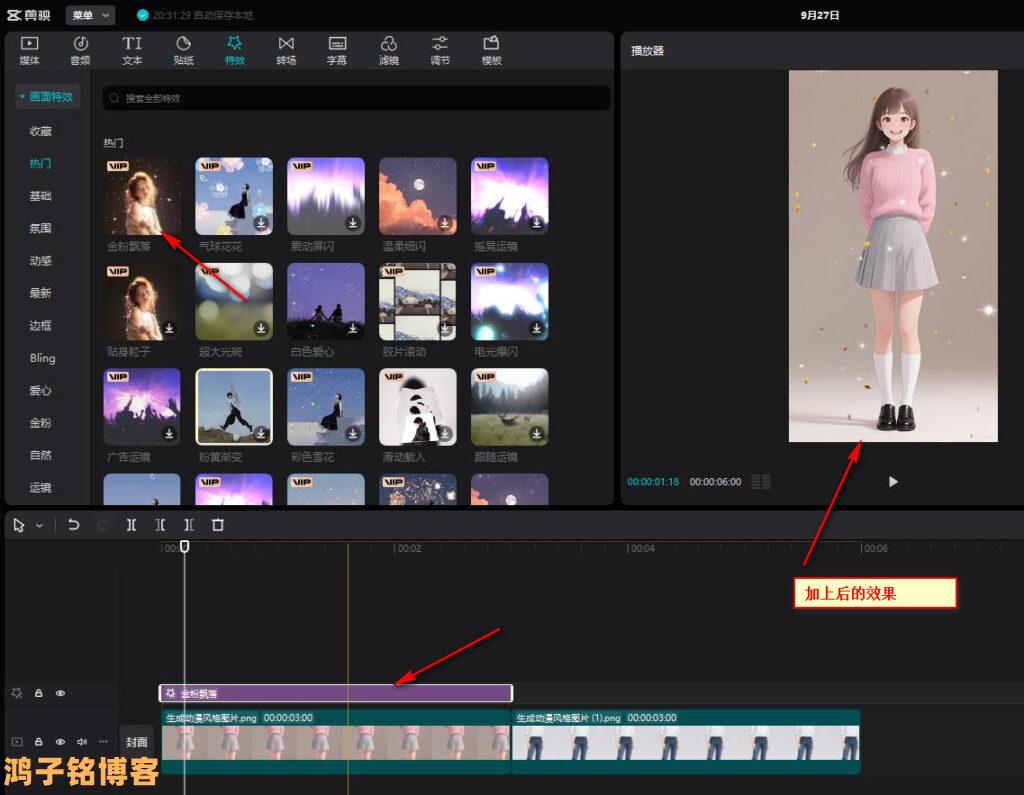
Task: Mute the main video track audio
Action: pyautogui.click(x=81, y=742)
